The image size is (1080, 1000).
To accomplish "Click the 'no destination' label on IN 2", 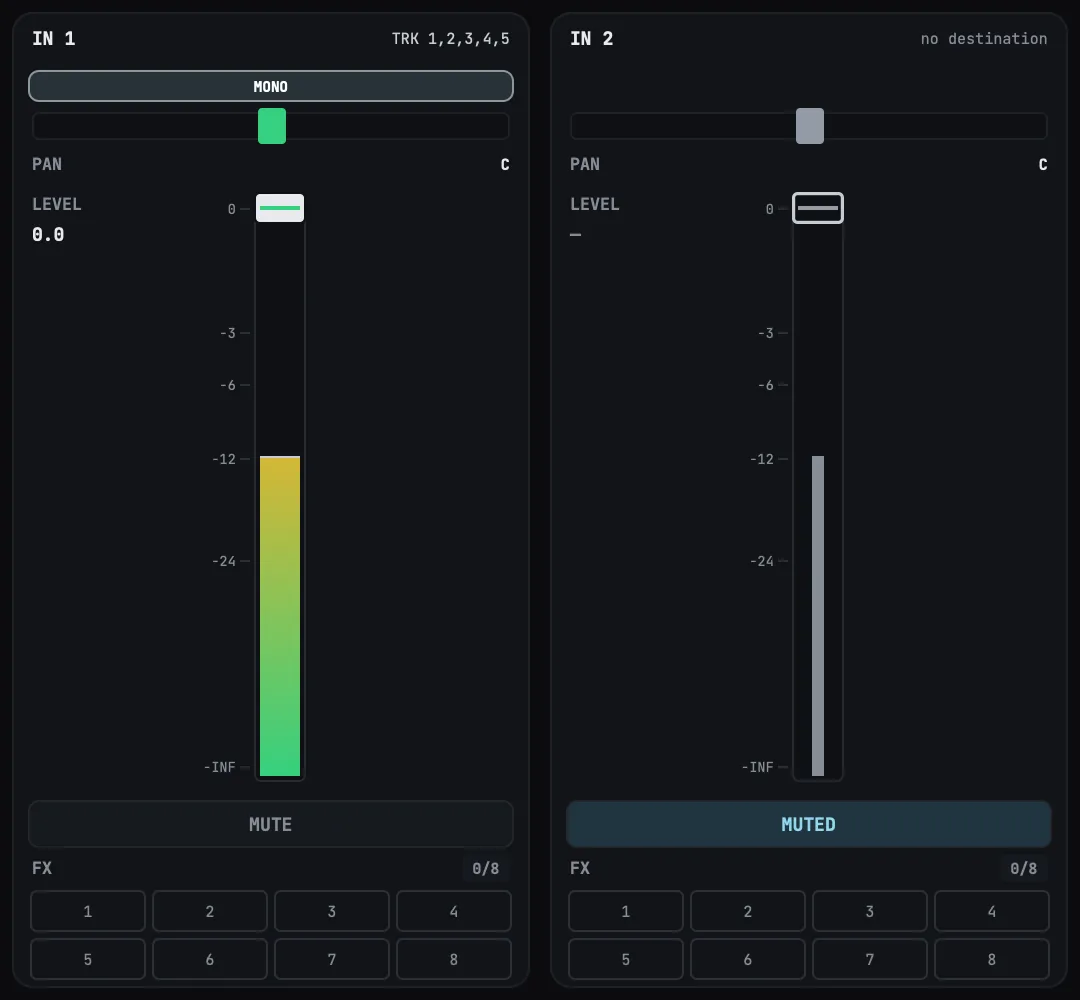I will 984,39.
